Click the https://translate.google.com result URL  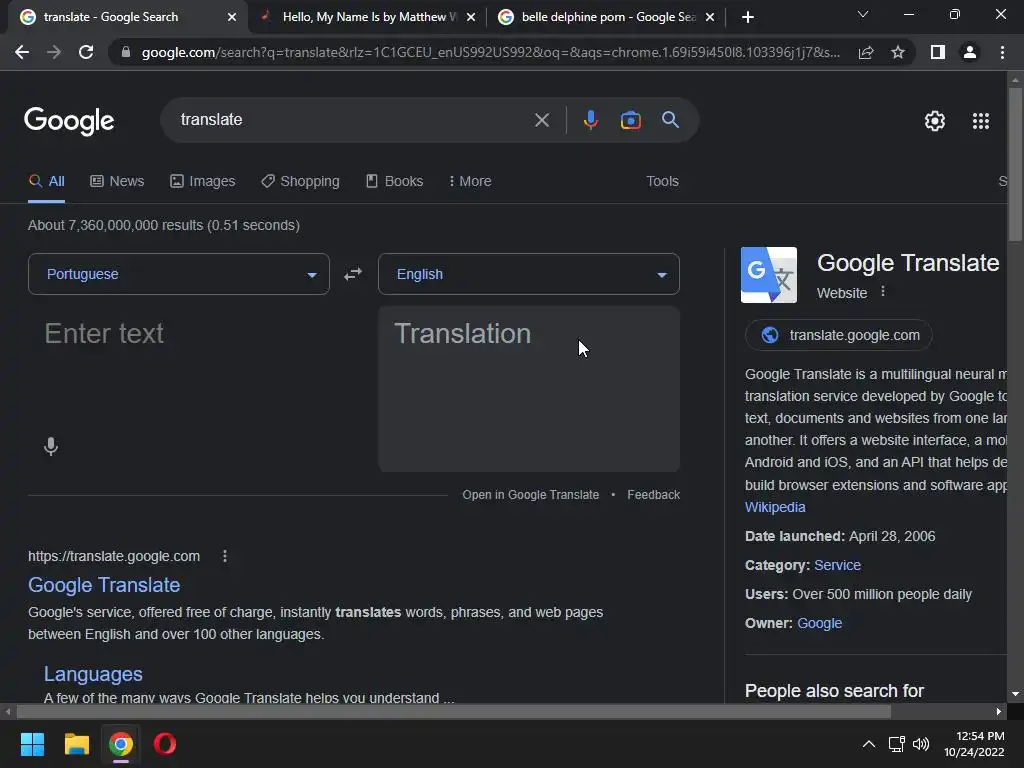click(x=114, y=556)
